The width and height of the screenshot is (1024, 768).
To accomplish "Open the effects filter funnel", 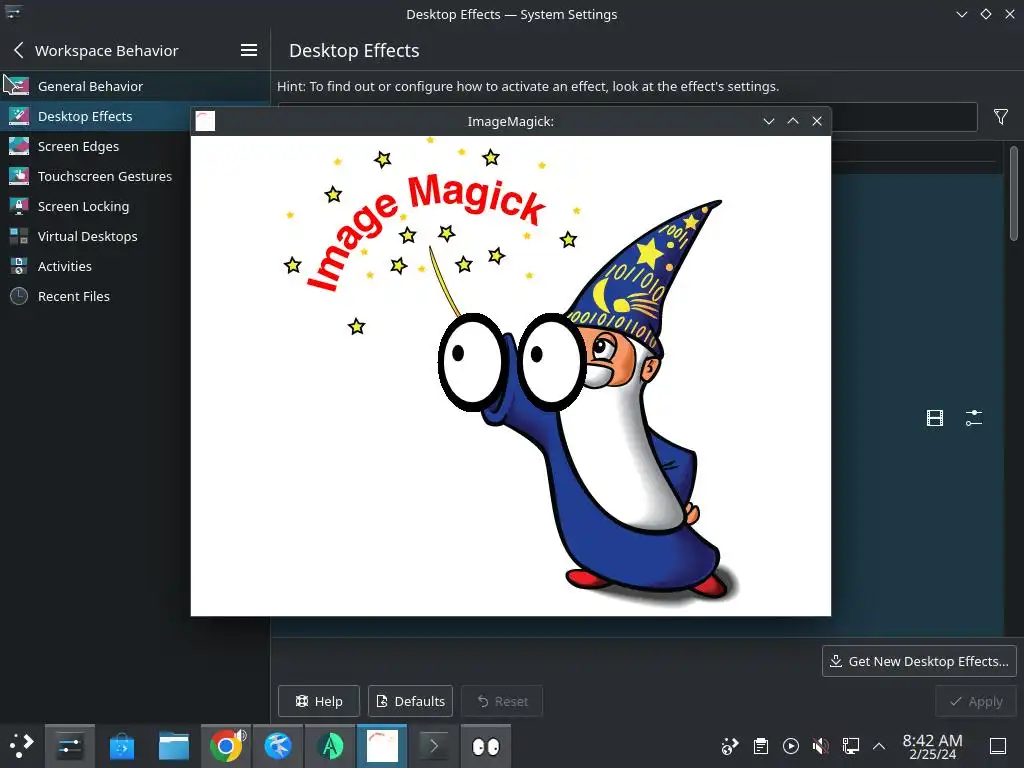I will click(x=1000, y=117).
